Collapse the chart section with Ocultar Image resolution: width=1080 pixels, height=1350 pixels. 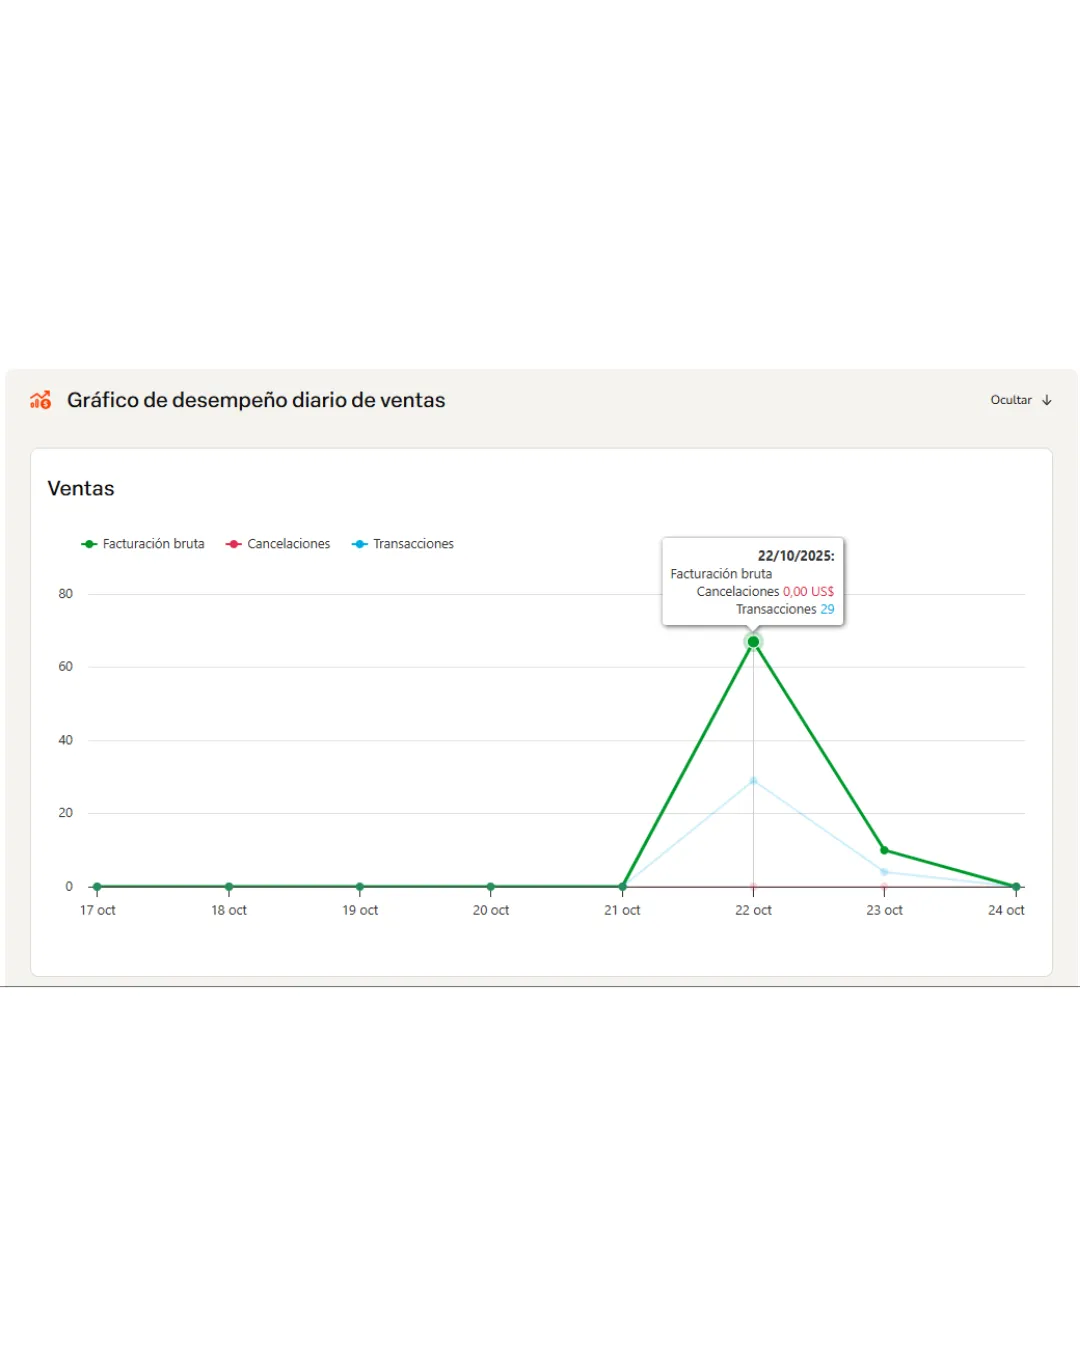[x=1020, y=400]
